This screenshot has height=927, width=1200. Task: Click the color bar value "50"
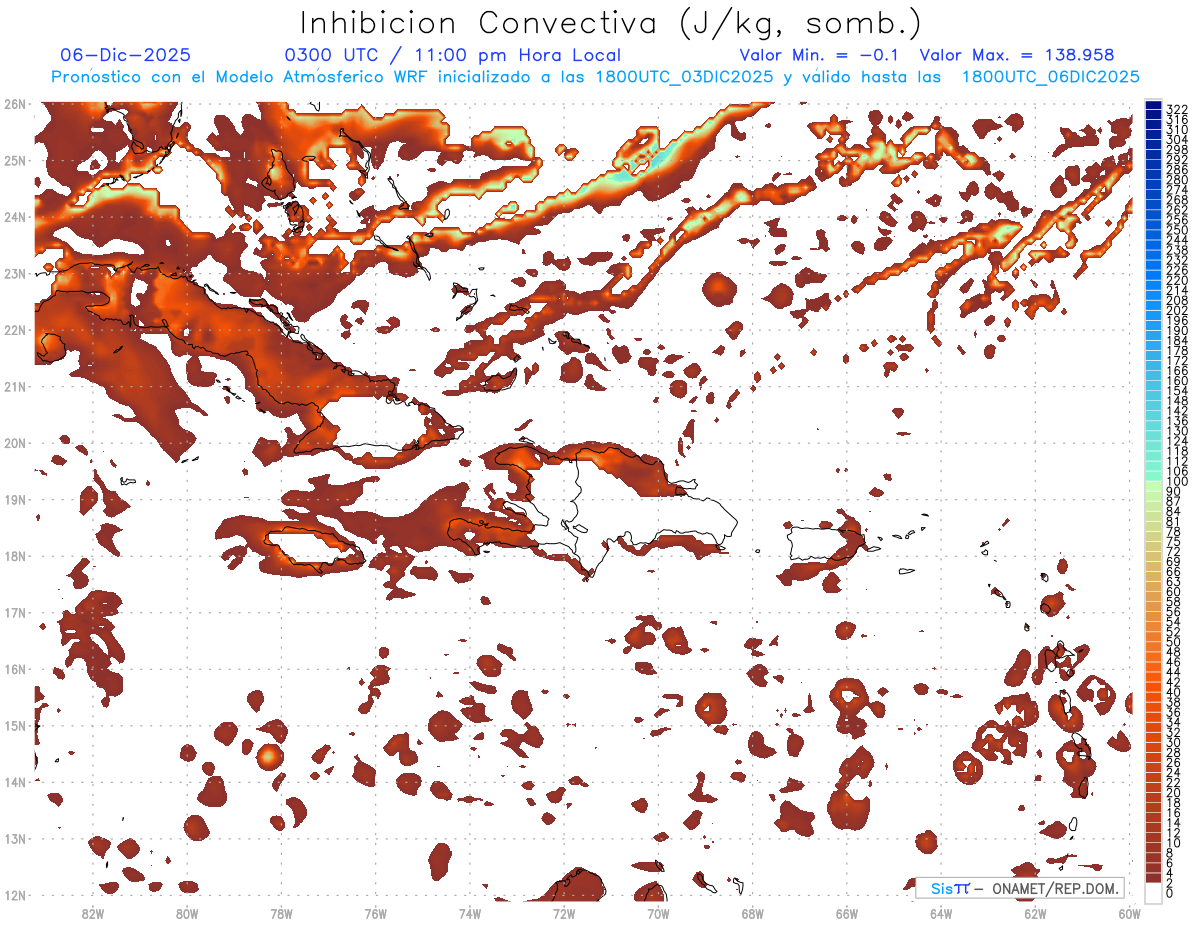(x=1173, y=642)
